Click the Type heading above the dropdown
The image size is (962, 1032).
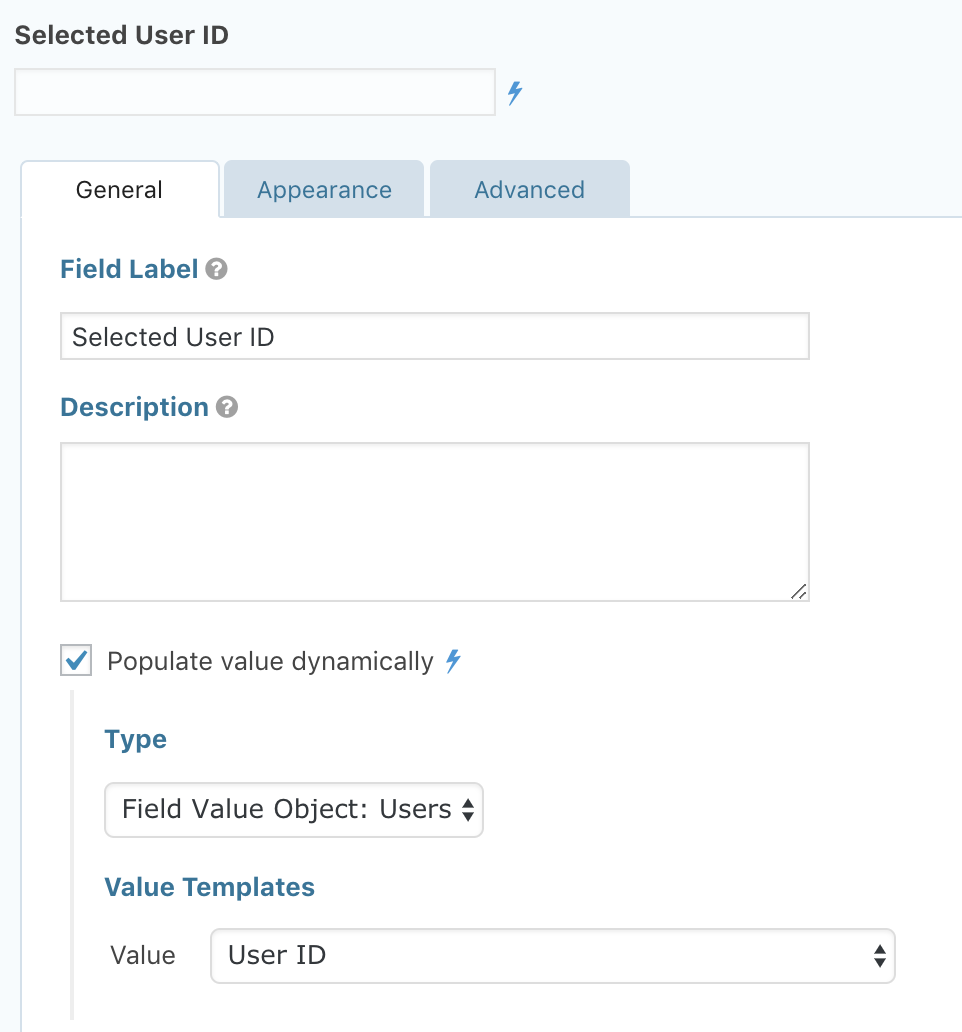(135, 740)
